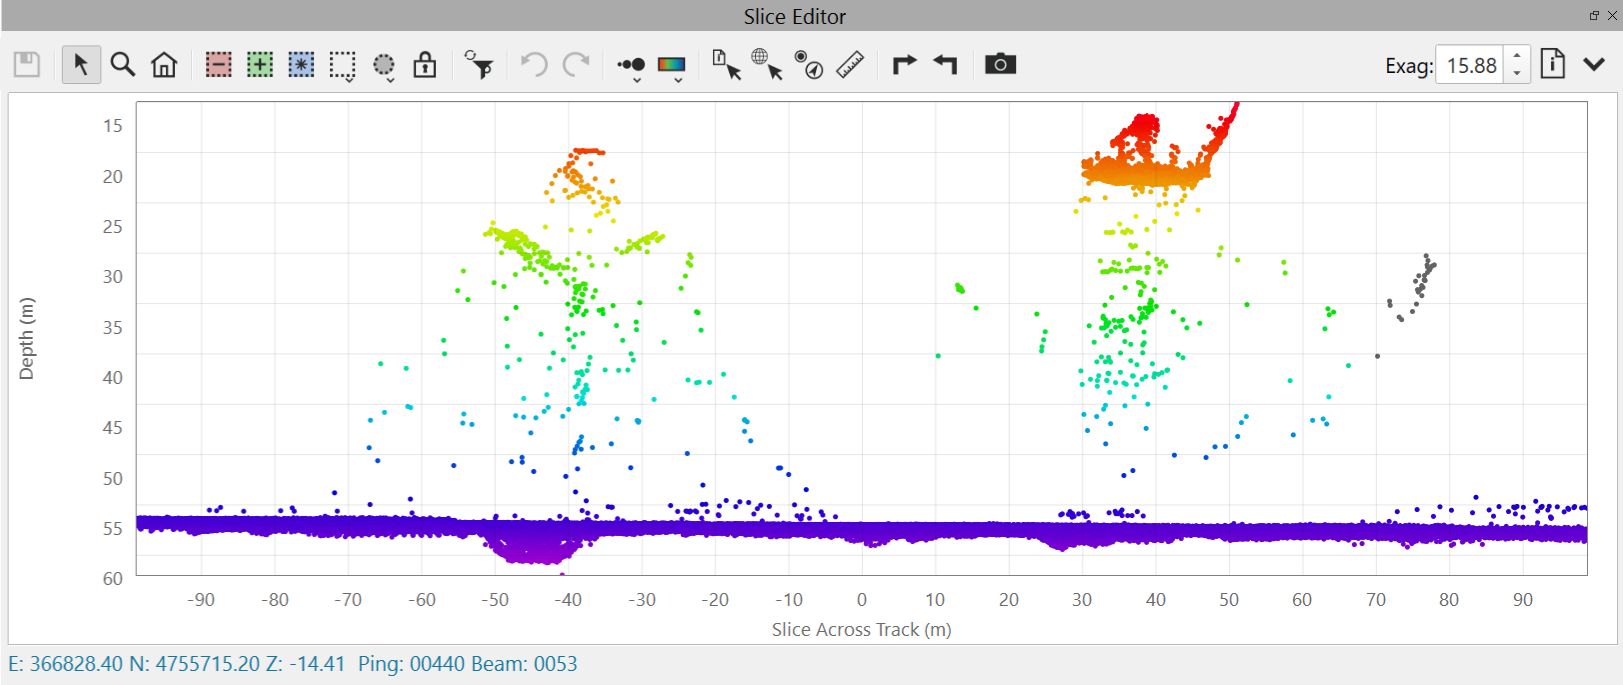Reset view with the Home icon
This screenshot has height=685, width=1623.
pyautogui.click(x=164, y=65)
